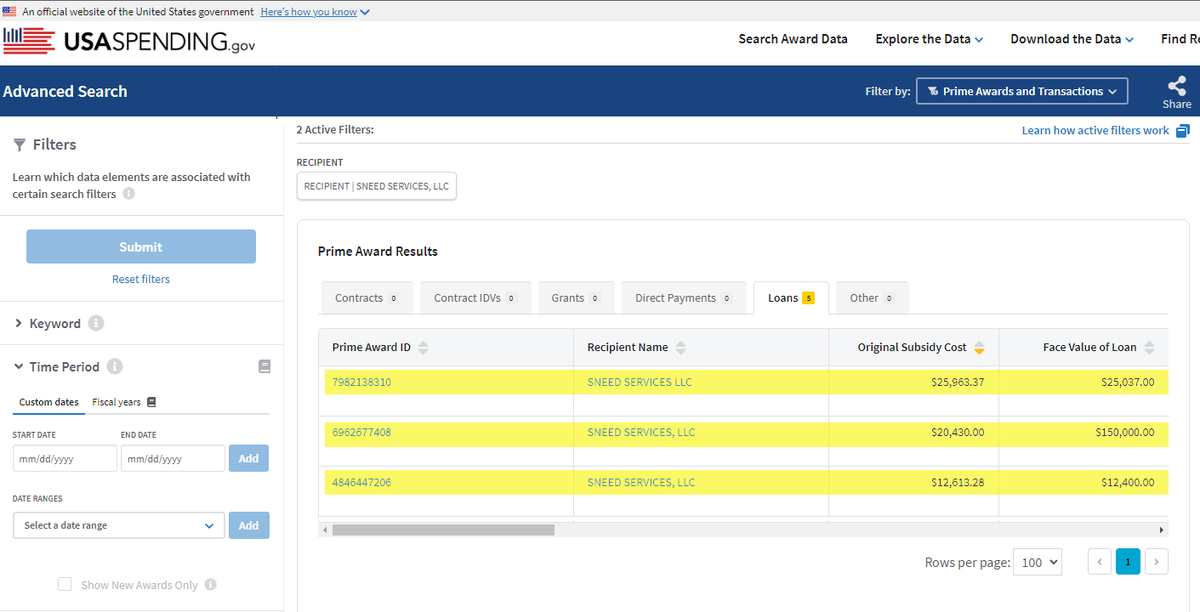Open Select a date range dropdown
Viewport: 1200px width, 612px height.
pos(118,525)
